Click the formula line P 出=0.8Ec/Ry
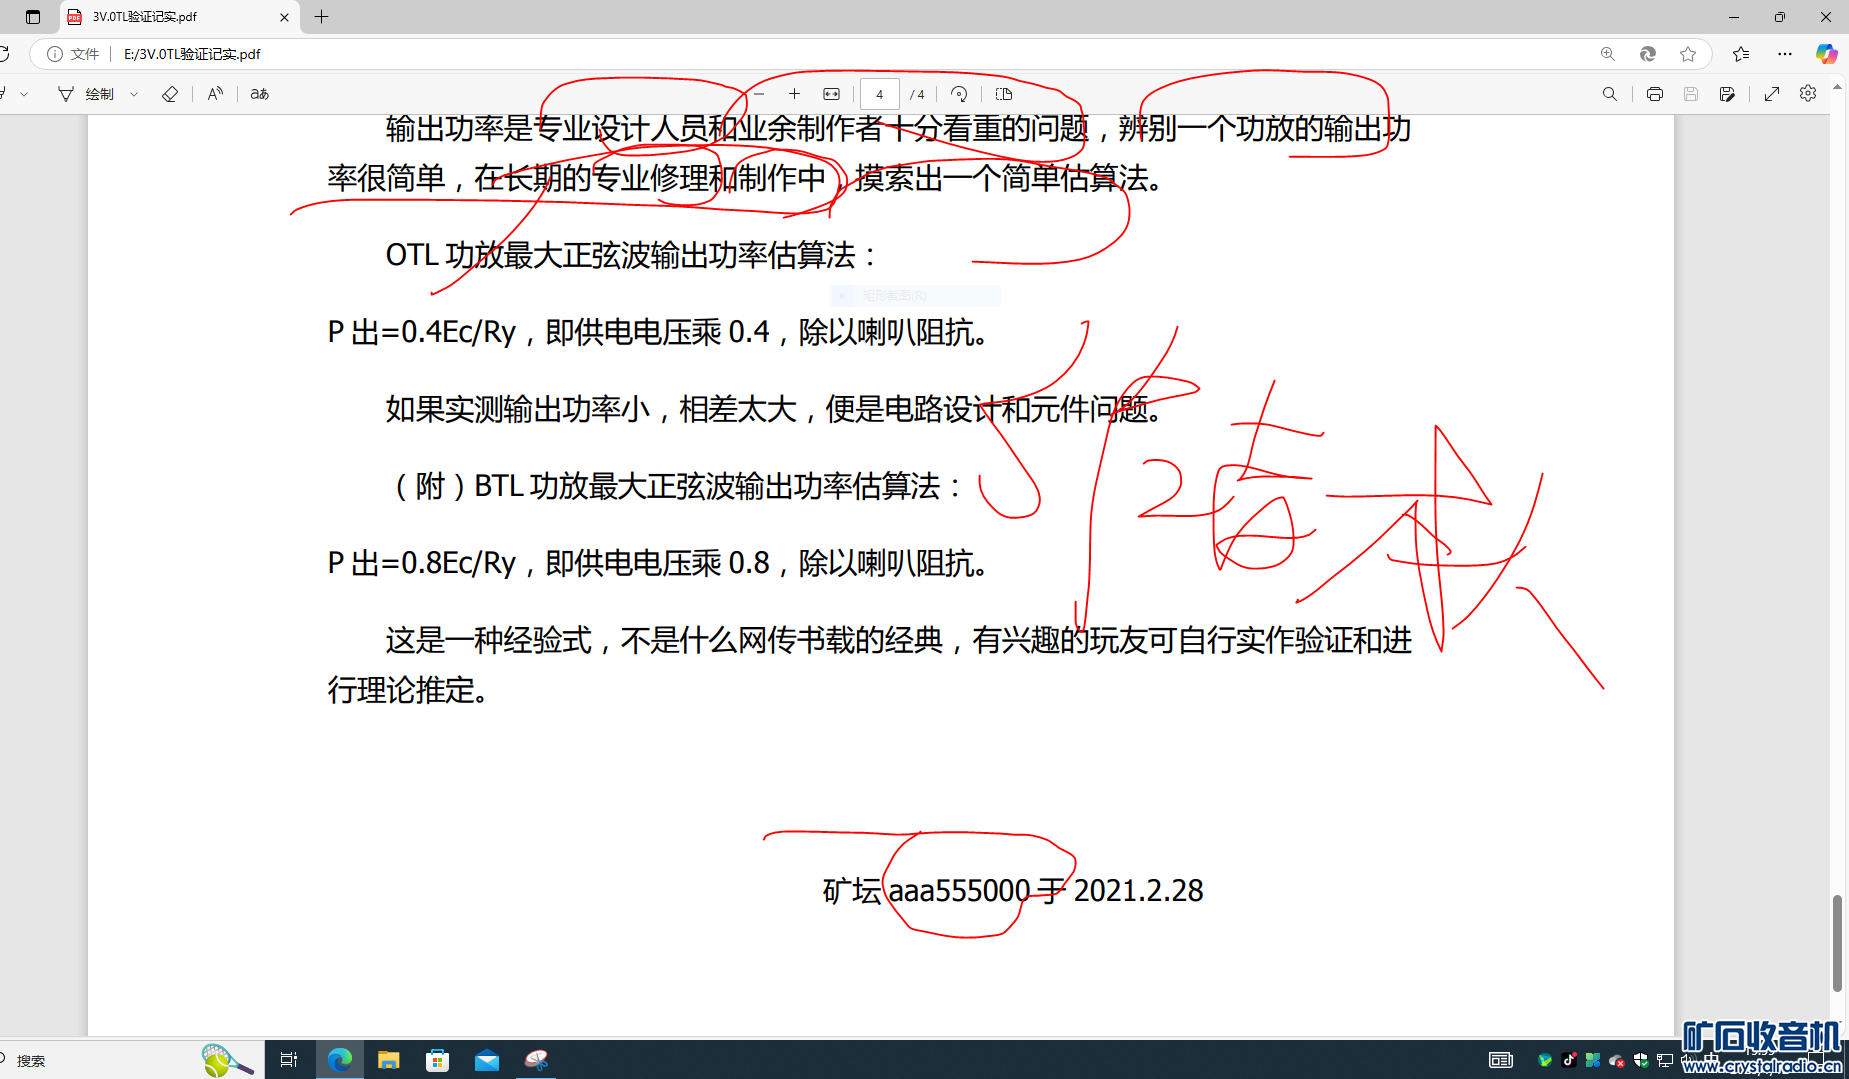 pyautogui.click(x=422, y=563)
